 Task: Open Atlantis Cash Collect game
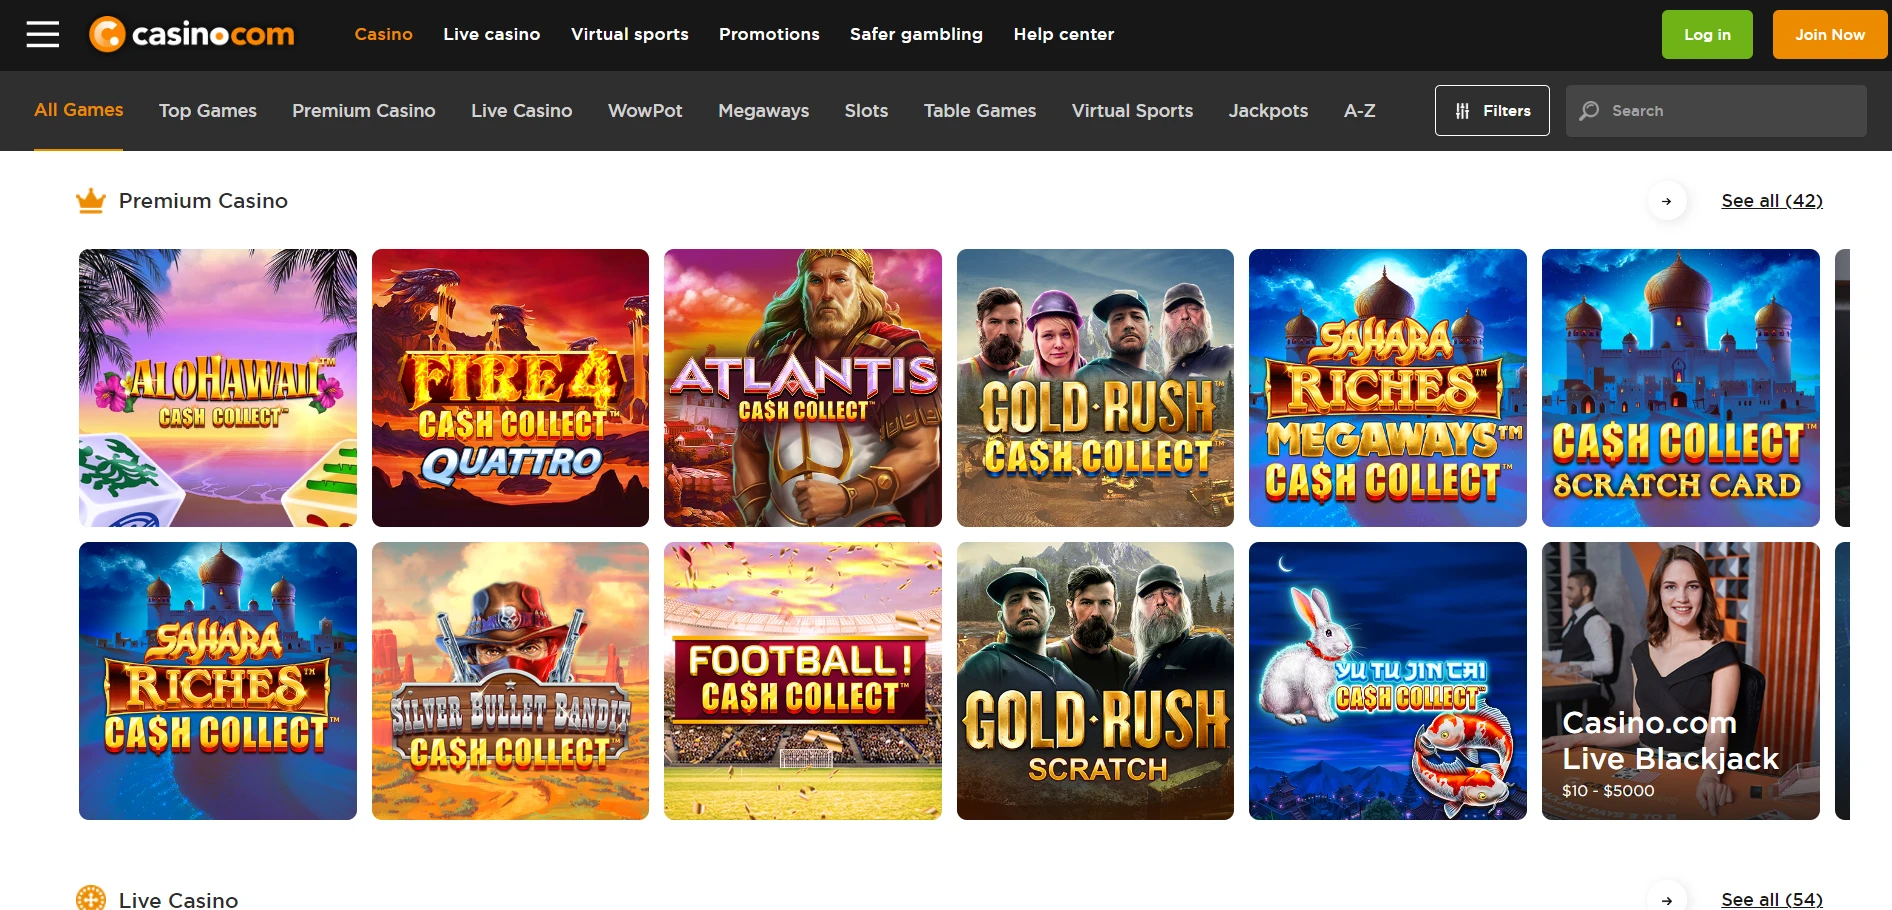pos(803,388)
